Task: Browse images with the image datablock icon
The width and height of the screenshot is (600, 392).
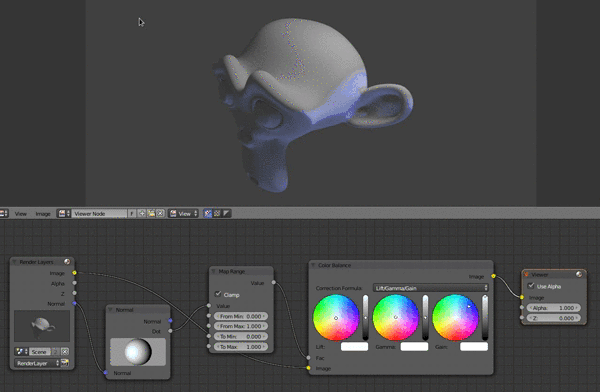Action: click(x=64, y=214)
